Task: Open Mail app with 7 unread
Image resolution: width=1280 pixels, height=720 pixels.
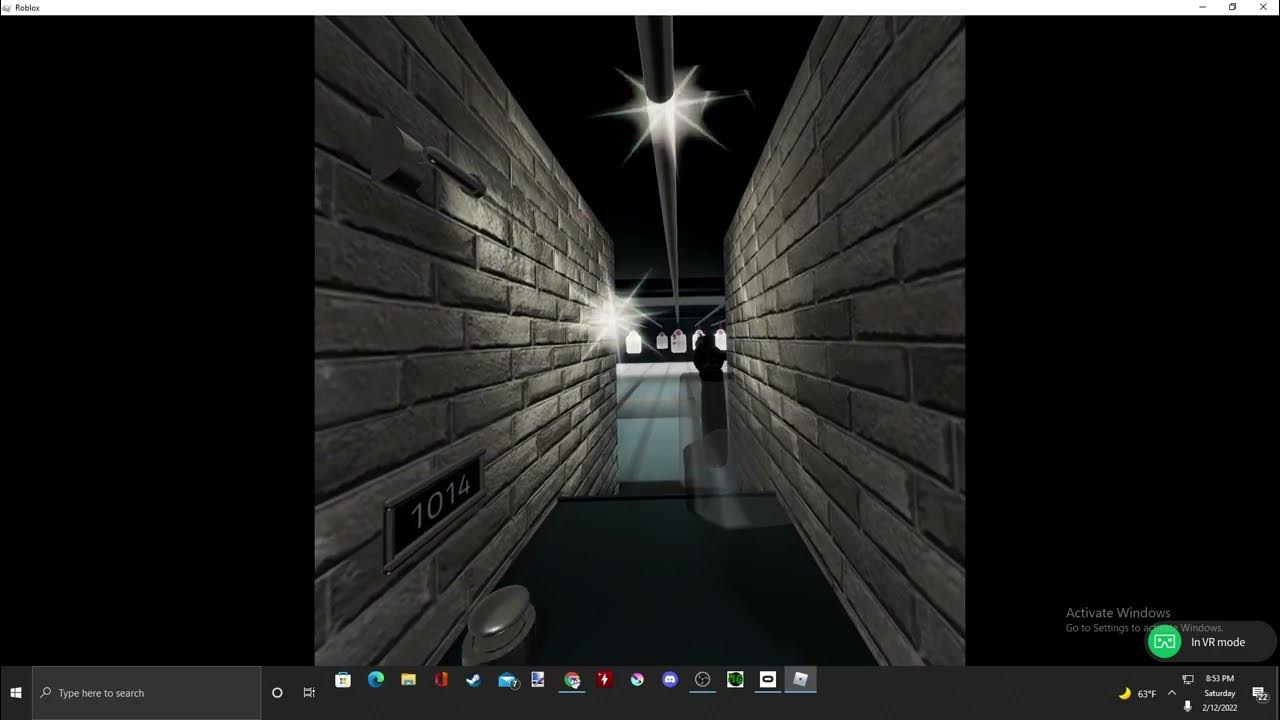Action: pos(507,680)
